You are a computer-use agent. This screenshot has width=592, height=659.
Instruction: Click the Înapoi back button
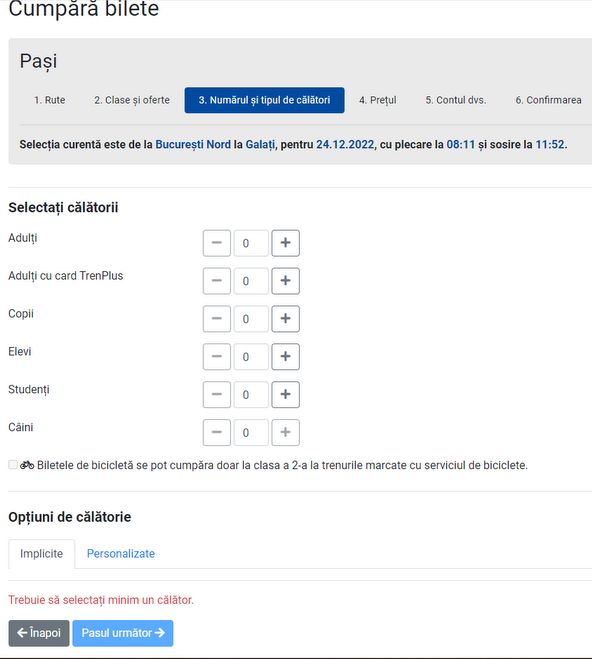point(39,633)
